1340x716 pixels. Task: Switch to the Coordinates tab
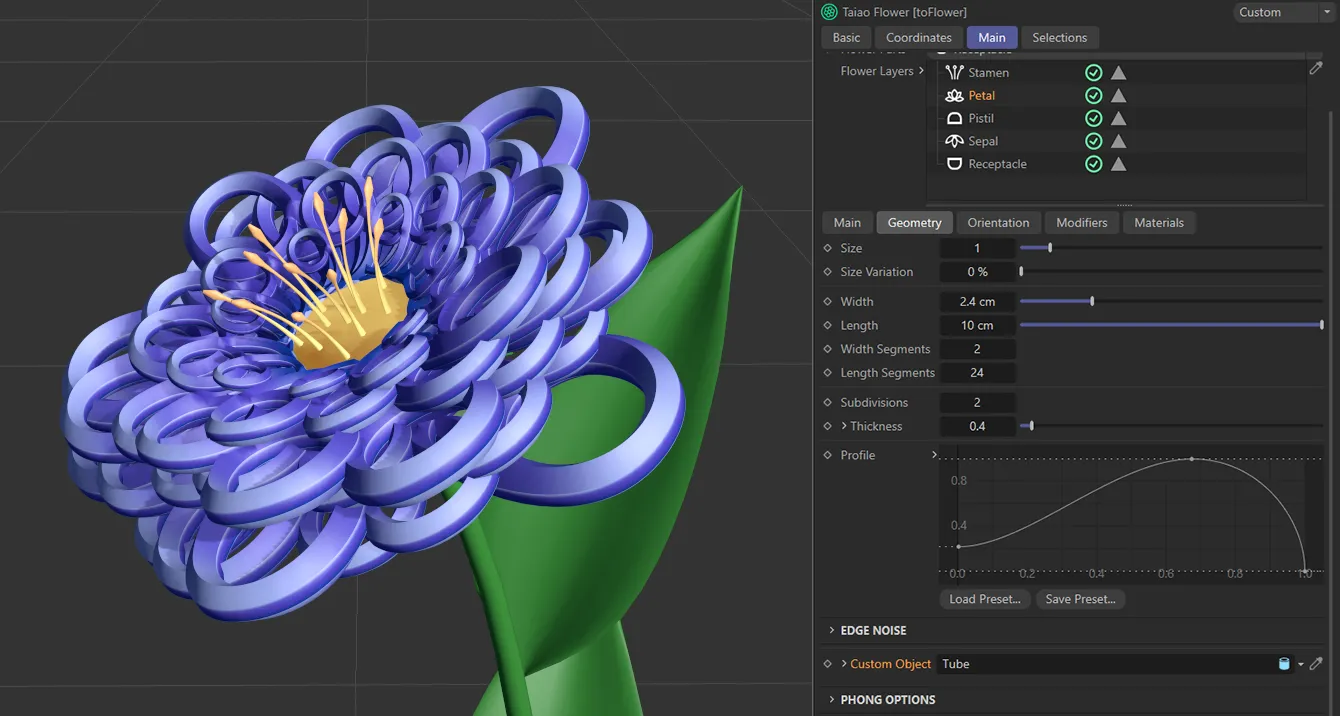coord(919,37)
